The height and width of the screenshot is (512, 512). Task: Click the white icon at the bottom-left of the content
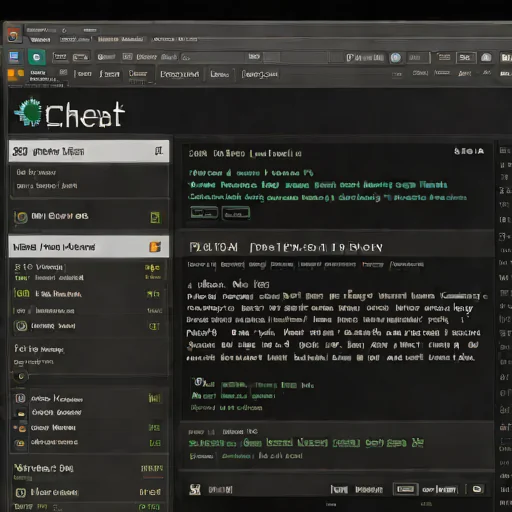click(x=195, y=489)
